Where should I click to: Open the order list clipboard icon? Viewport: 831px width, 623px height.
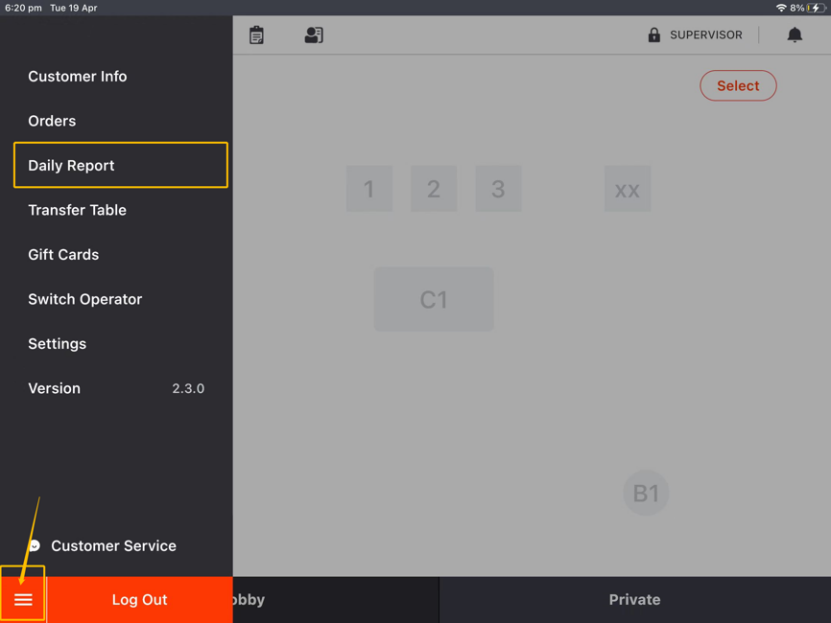point(257,35)
